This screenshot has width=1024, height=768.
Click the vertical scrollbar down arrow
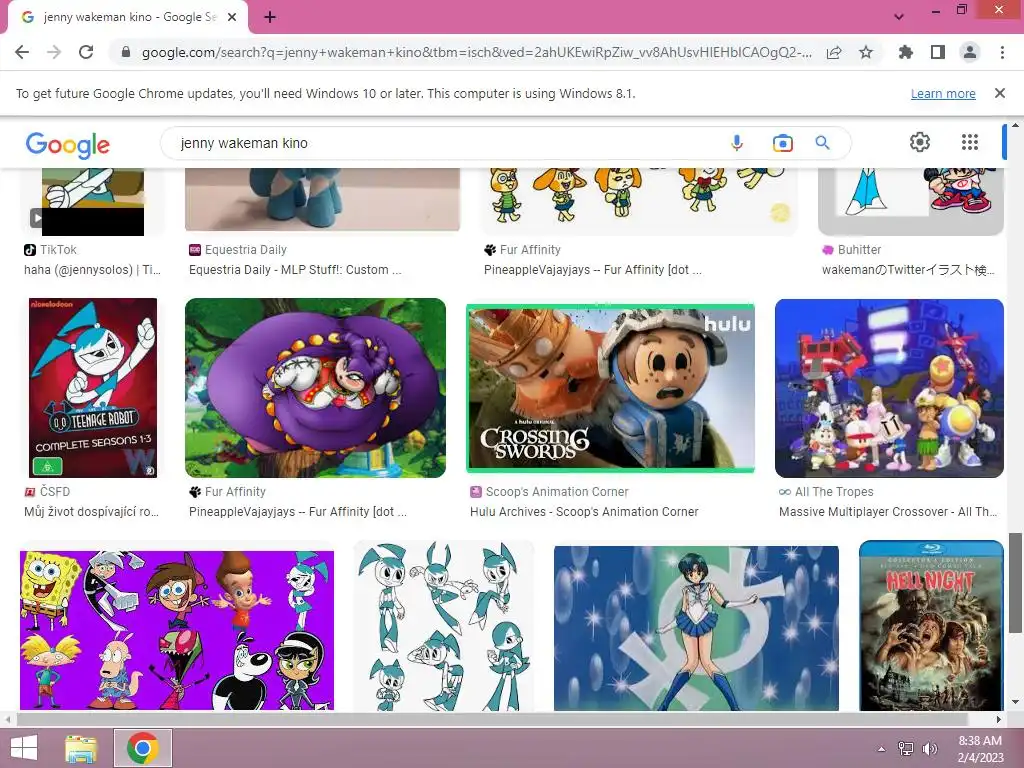[1015, 703]
